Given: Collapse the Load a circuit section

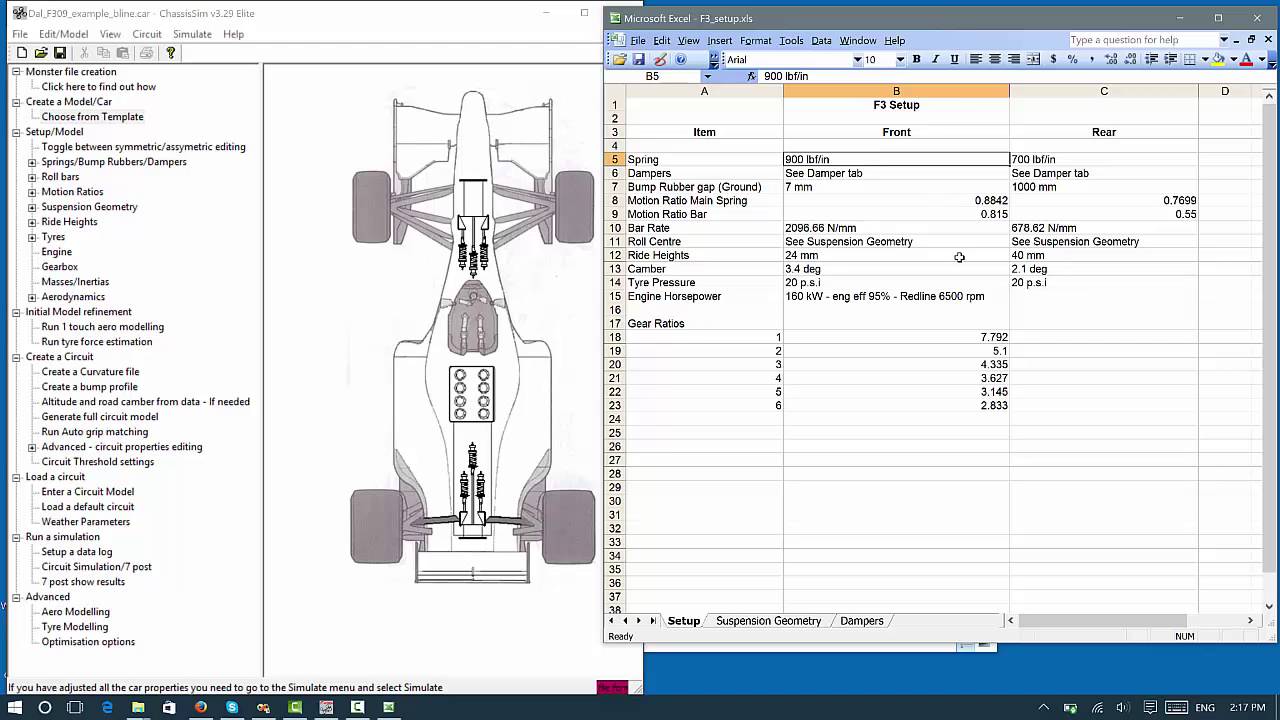Looking at the screenshot, I should click(x=16, y=477).
